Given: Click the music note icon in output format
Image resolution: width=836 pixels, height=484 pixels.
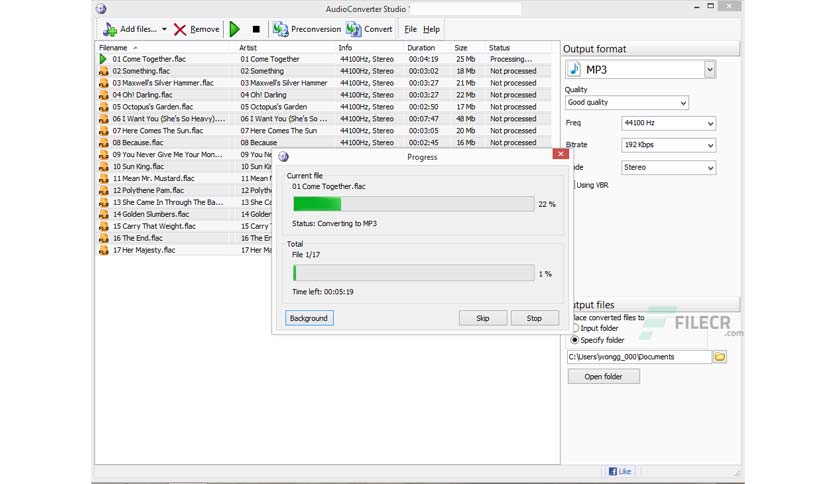Looking at the screenshot, I should pos(574,69).
